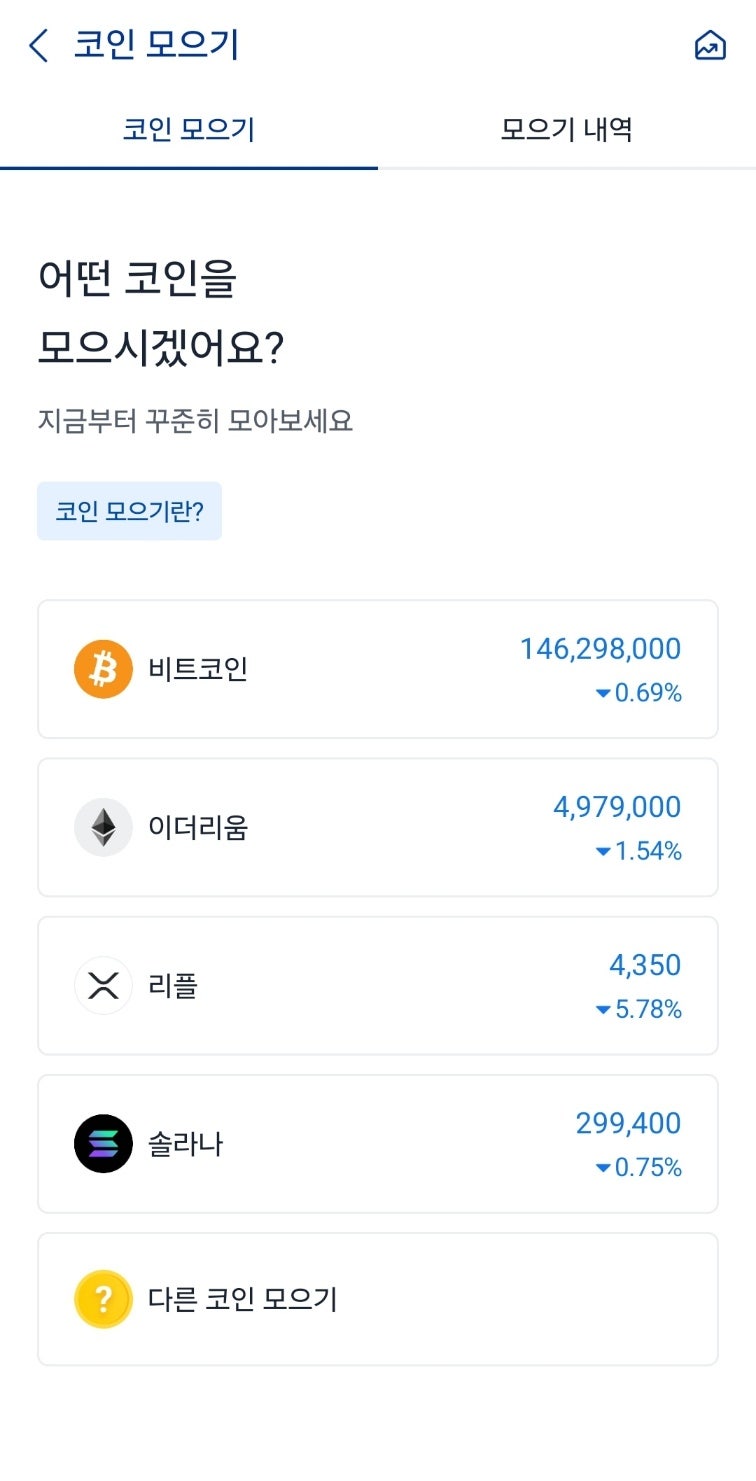Tap 다른 코인 모으기 option
The image size is (756, 1481).
pyautogui.click(x=377, y=1298)
